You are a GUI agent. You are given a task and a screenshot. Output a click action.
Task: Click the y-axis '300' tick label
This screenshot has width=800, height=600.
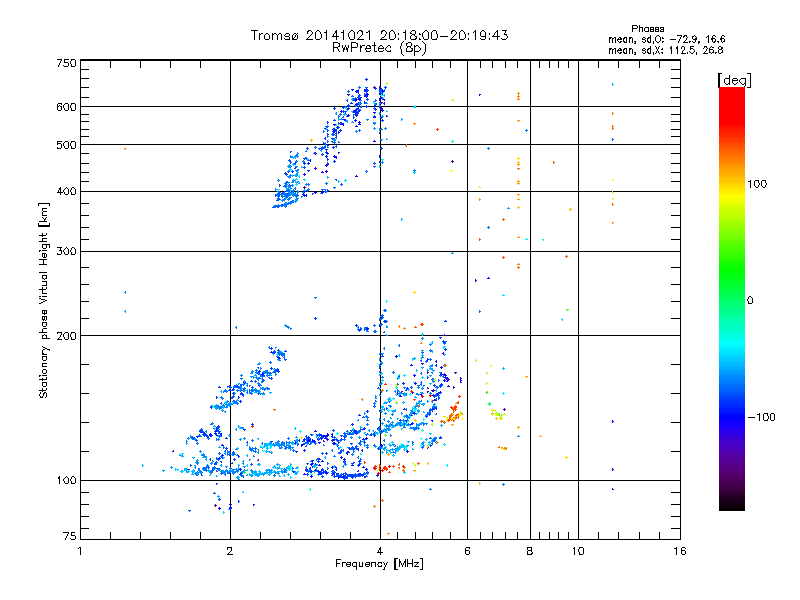point(66,252)
